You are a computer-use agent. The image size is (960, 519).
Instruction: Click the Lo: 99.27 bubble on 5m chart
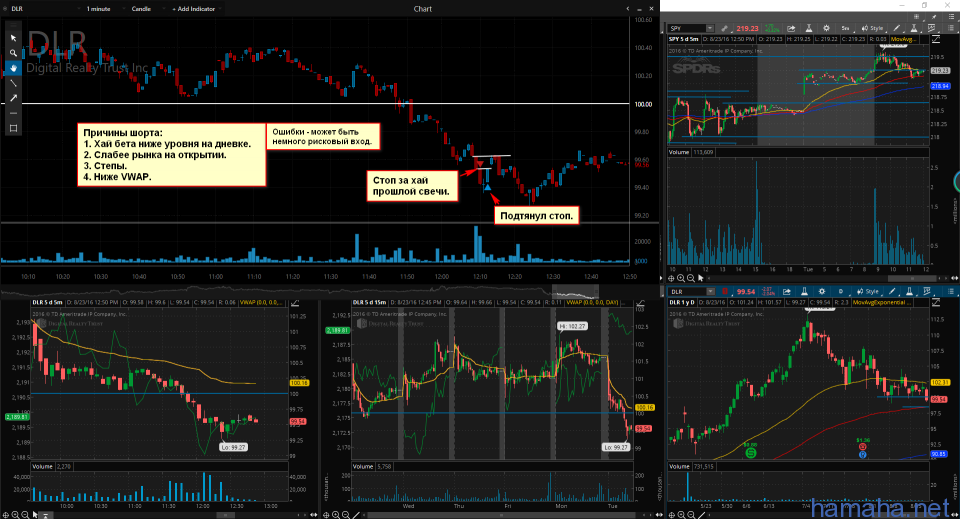click(x=233, y=447)
